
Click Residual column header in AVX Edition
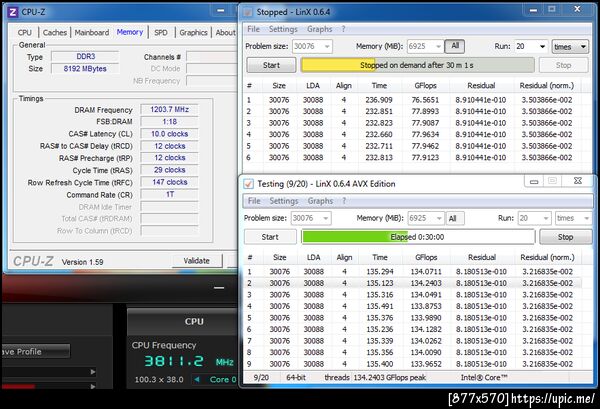482,257
